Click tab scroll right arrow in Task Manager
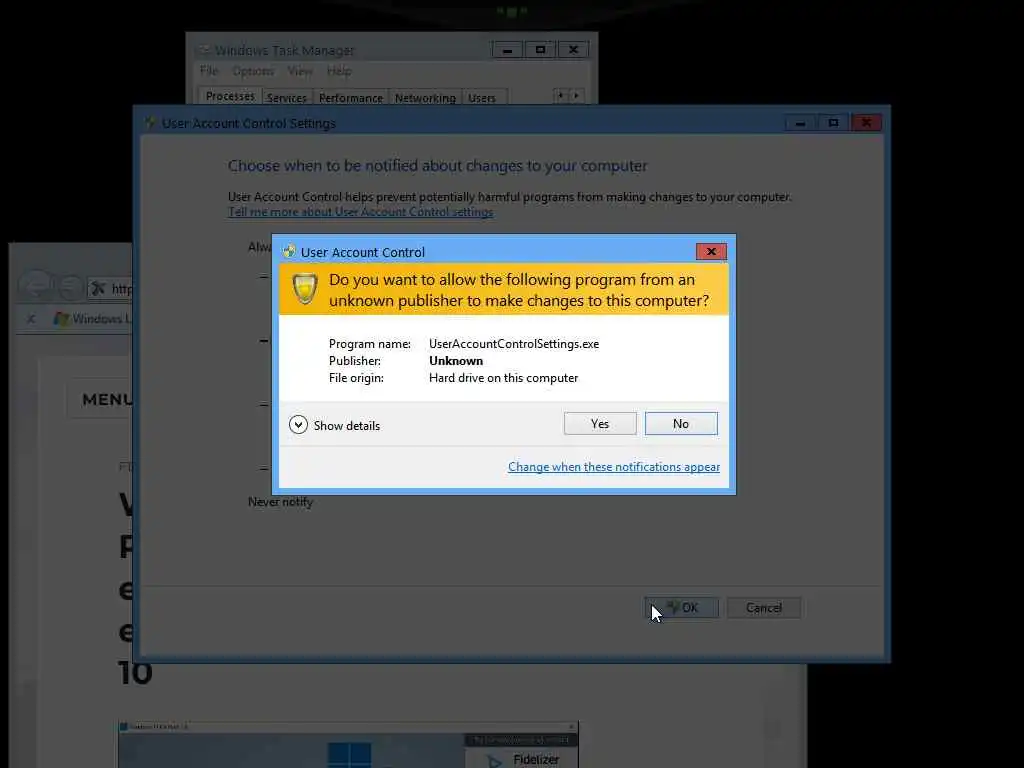 (576, 96)
